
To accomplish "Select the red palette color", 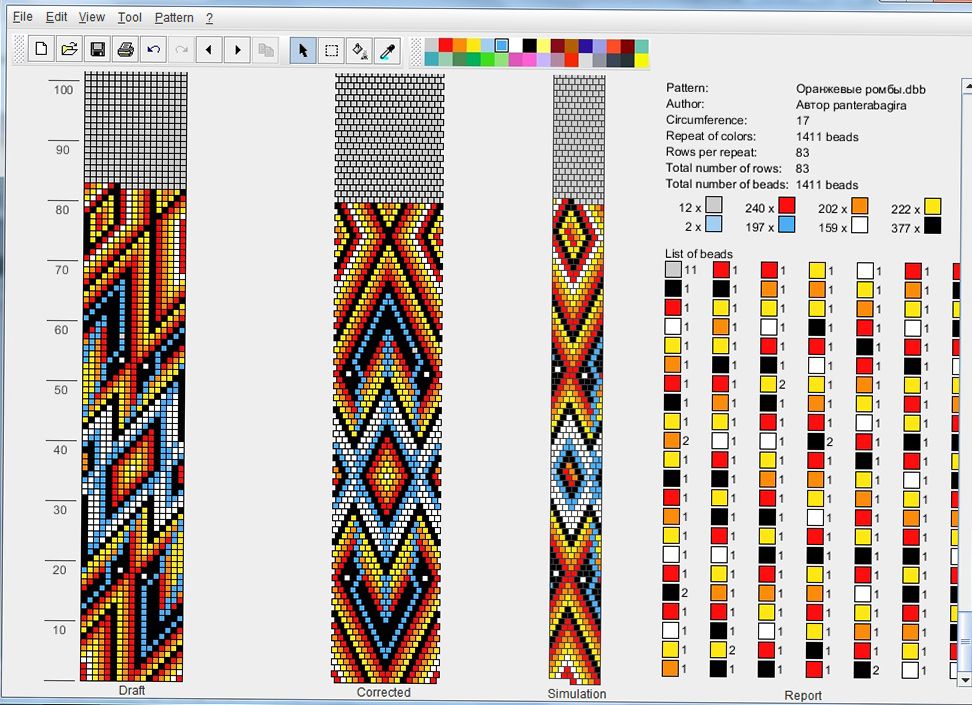I will [x=446, y=45].
